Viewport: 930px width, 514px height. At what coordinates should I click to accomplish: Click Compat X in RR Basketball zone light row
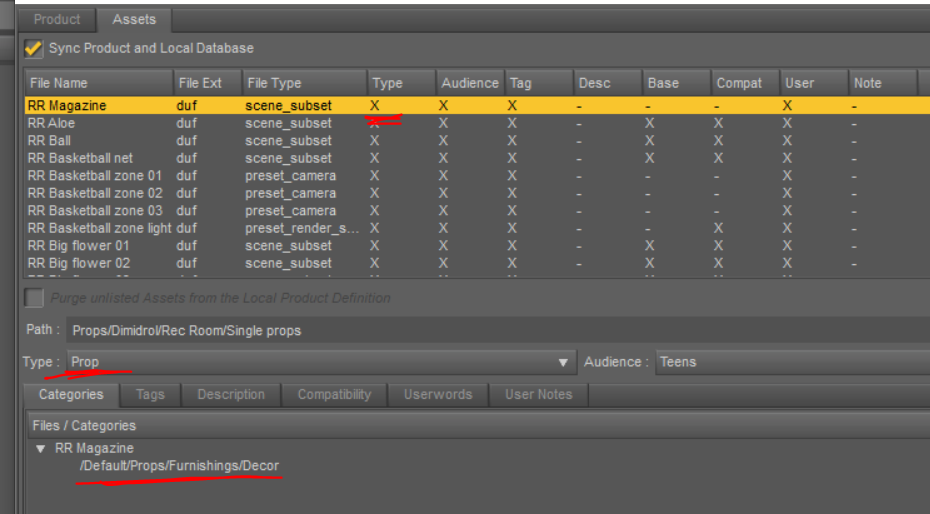tap(718, 228)
